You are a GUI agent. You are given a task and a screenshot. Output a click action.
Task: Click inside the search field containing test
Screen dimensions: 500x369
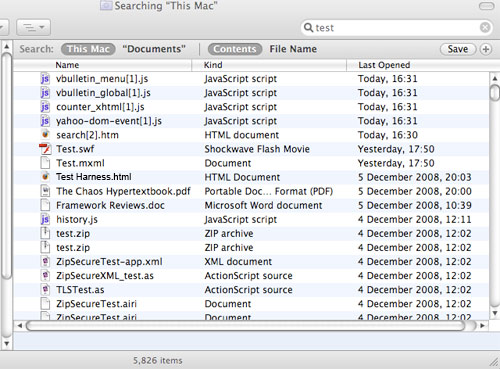coord(397,28)
